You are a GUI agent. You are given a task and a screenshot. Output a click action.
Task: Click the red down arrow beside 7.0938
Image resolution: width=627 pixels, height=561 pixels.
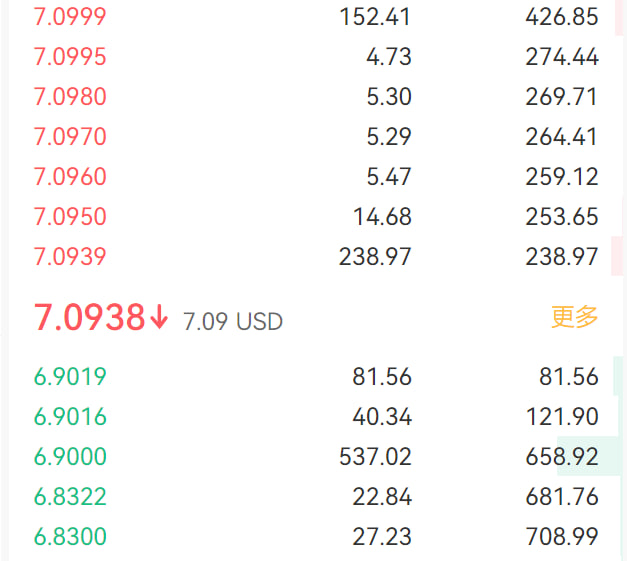pyautogui.click(x=159, y=317)
